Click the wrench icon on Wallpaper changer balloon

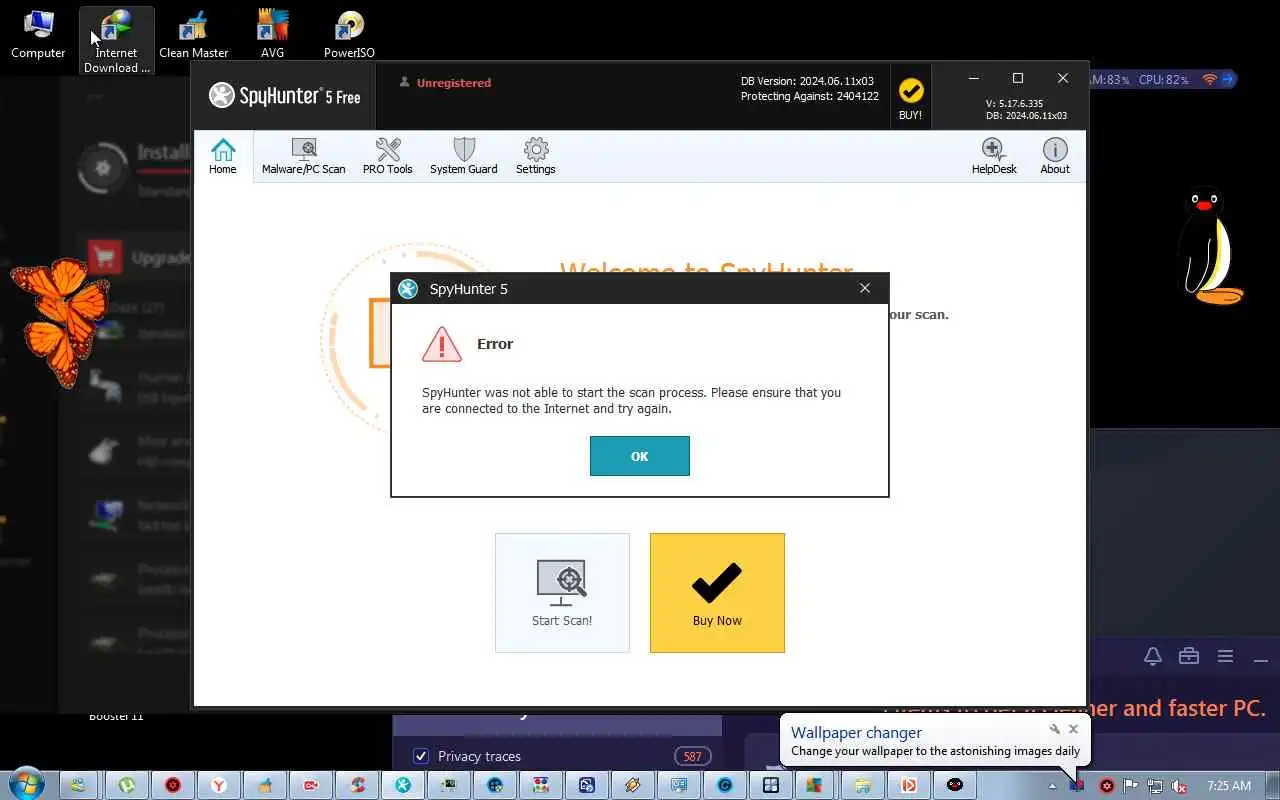1055,729
